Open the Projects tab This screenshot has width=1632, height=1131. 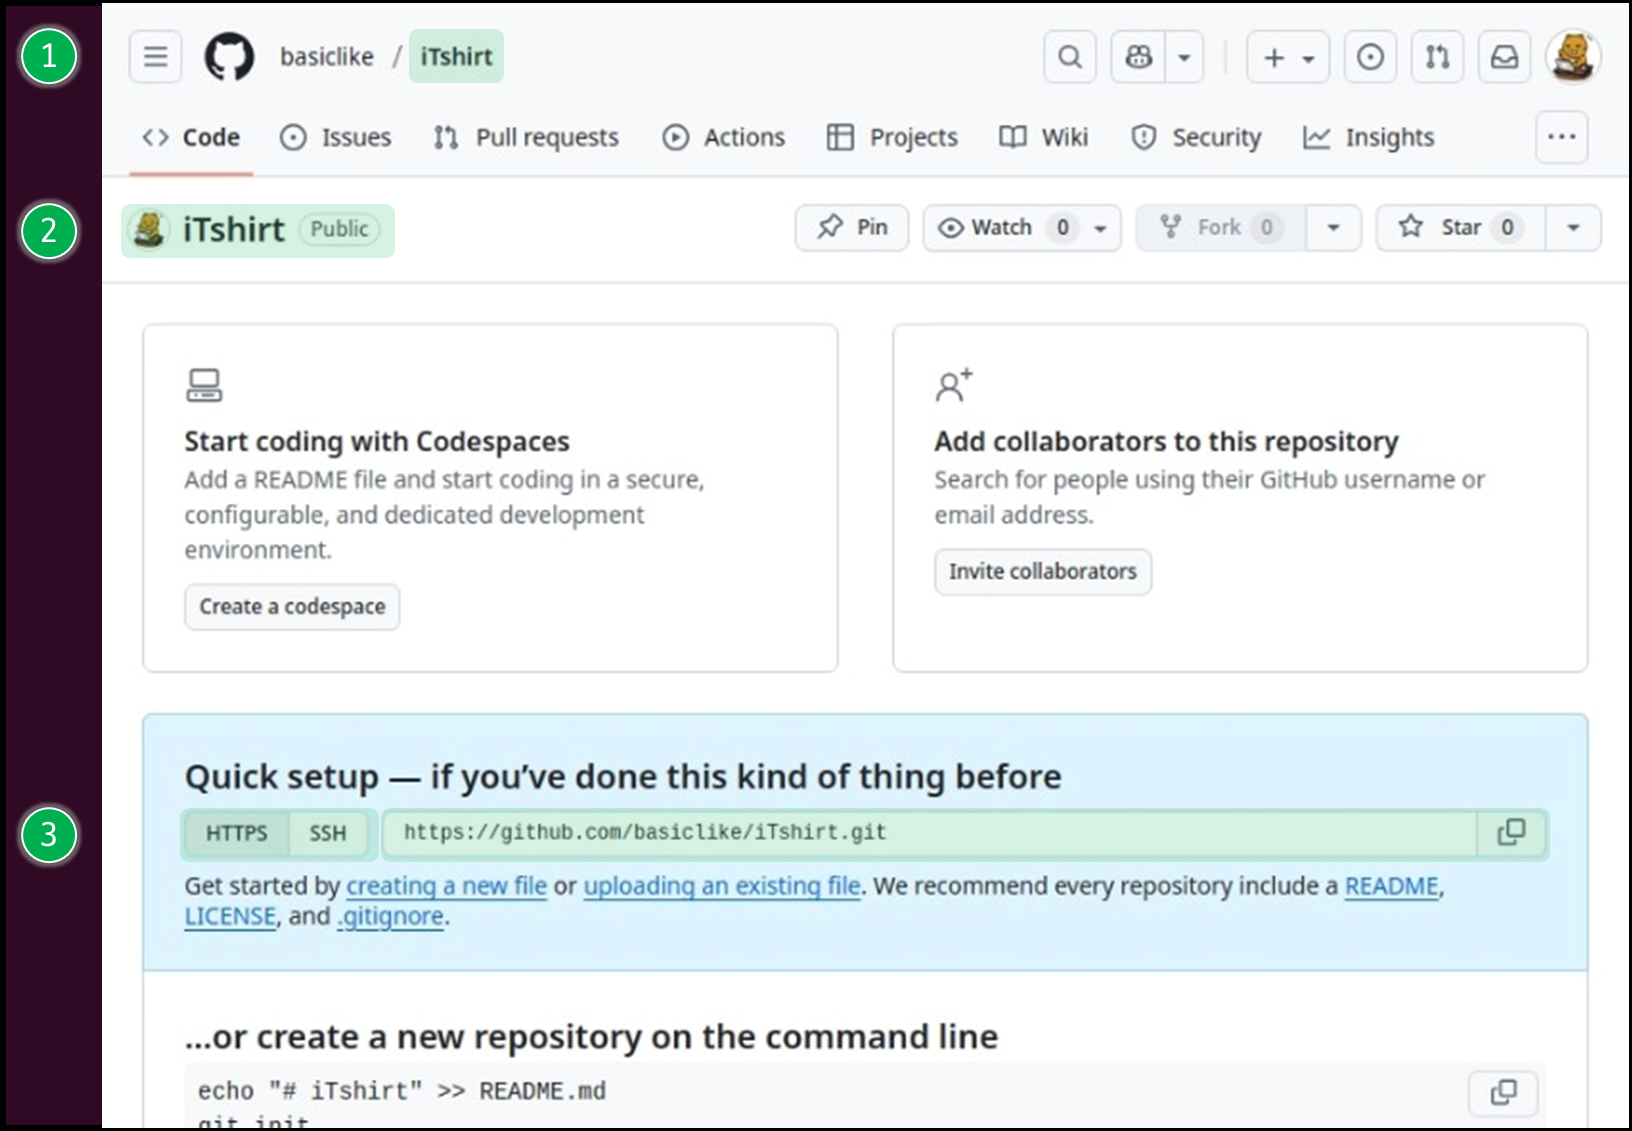(x=892, y=137)
